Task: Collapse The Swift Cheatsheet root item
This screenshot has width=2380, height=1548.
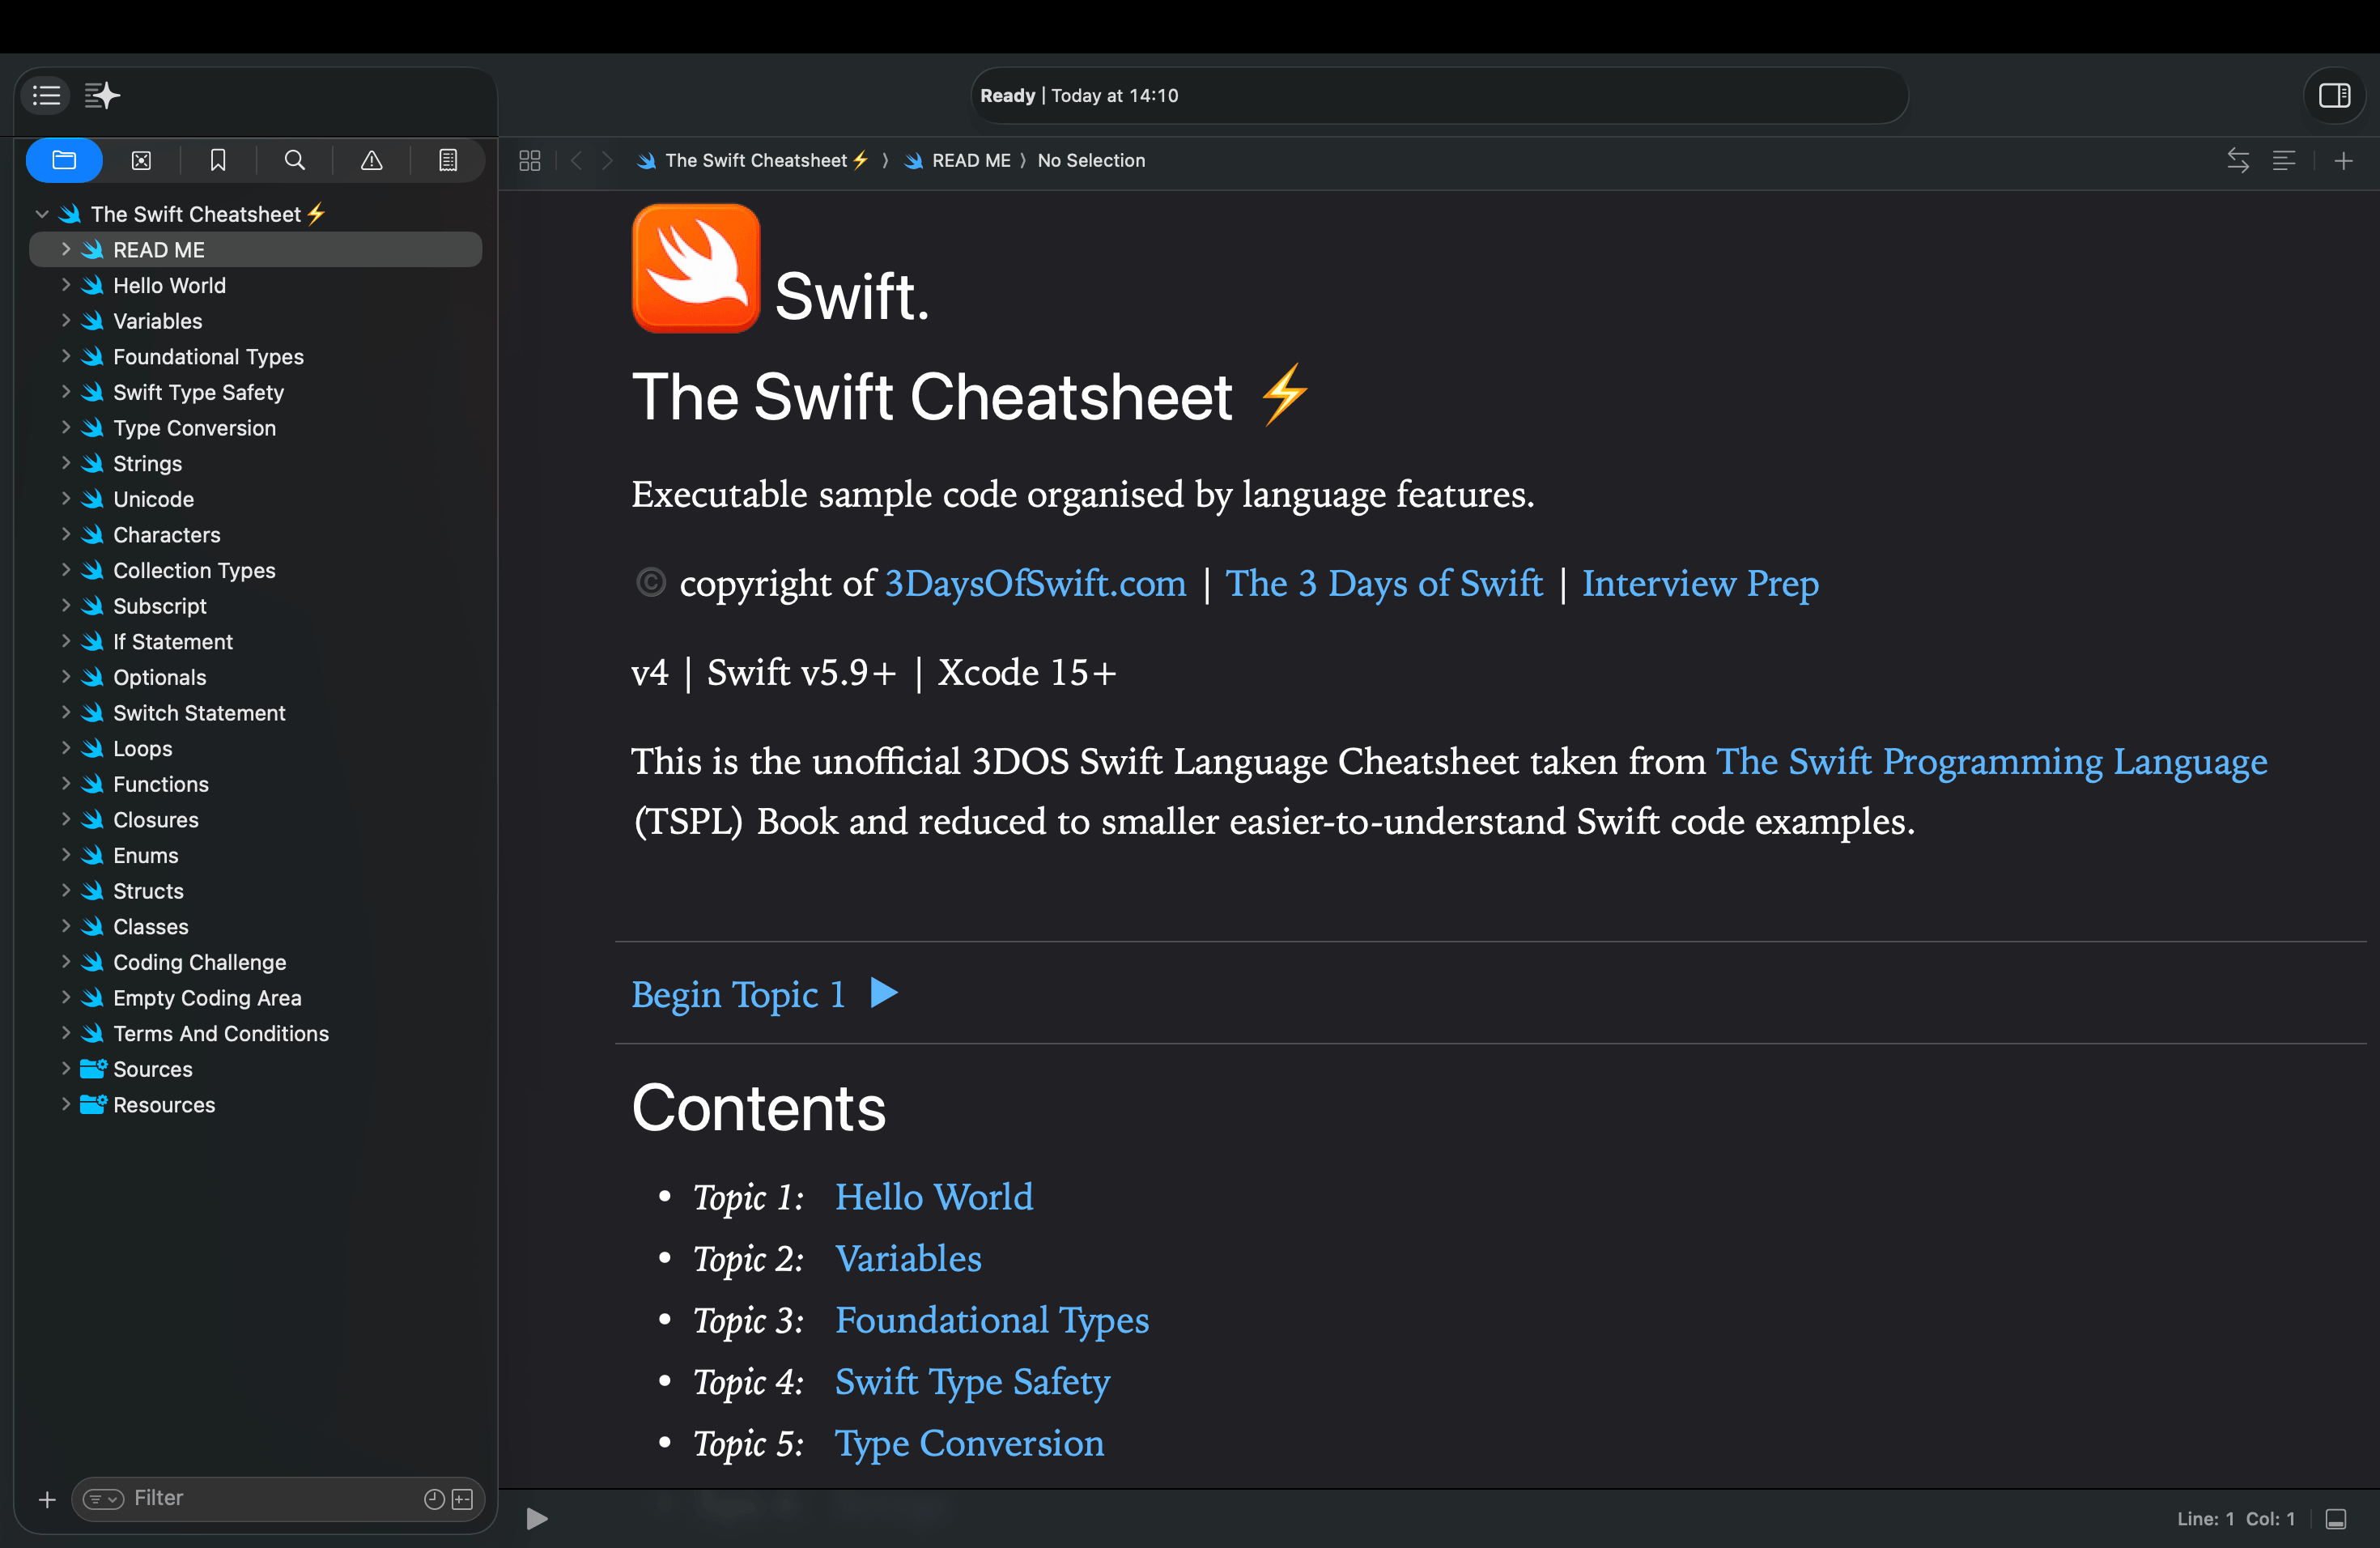Action: (42, 213)
